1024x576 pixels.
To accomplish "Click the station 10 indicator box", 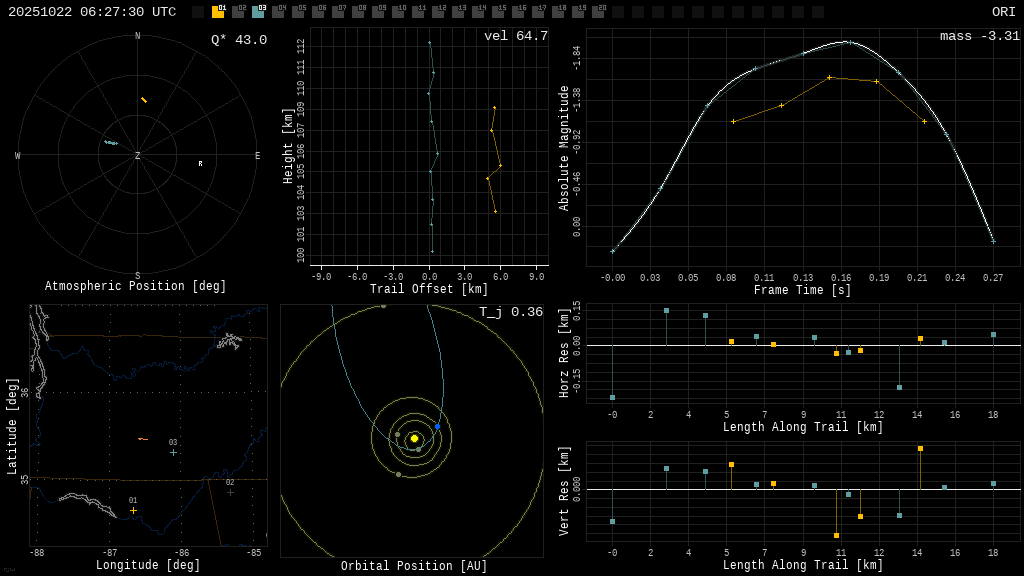I will tap(398, 12).
